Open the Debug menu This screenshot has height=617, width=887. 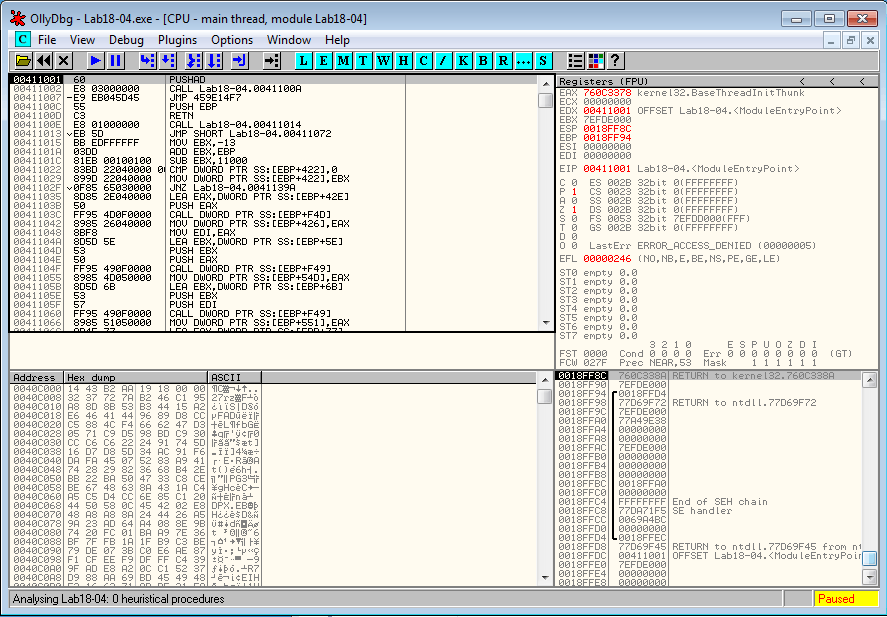[x=126, y=40]
